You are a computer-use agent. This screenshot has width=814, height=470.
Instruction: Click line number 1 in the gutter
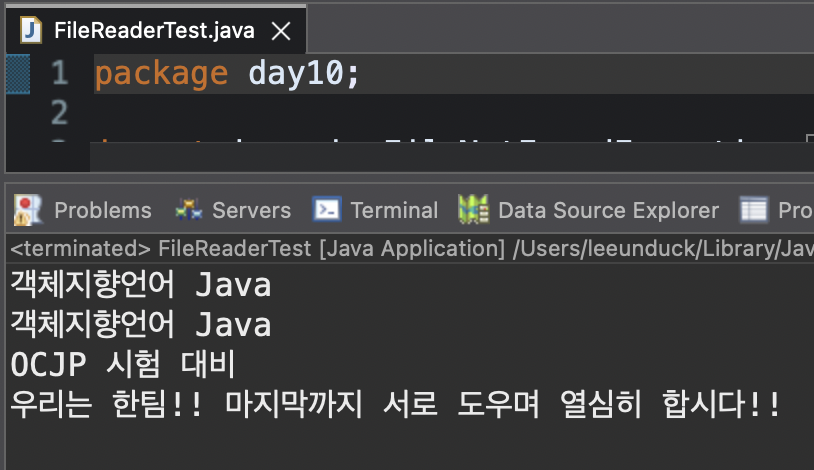[60, 73]
